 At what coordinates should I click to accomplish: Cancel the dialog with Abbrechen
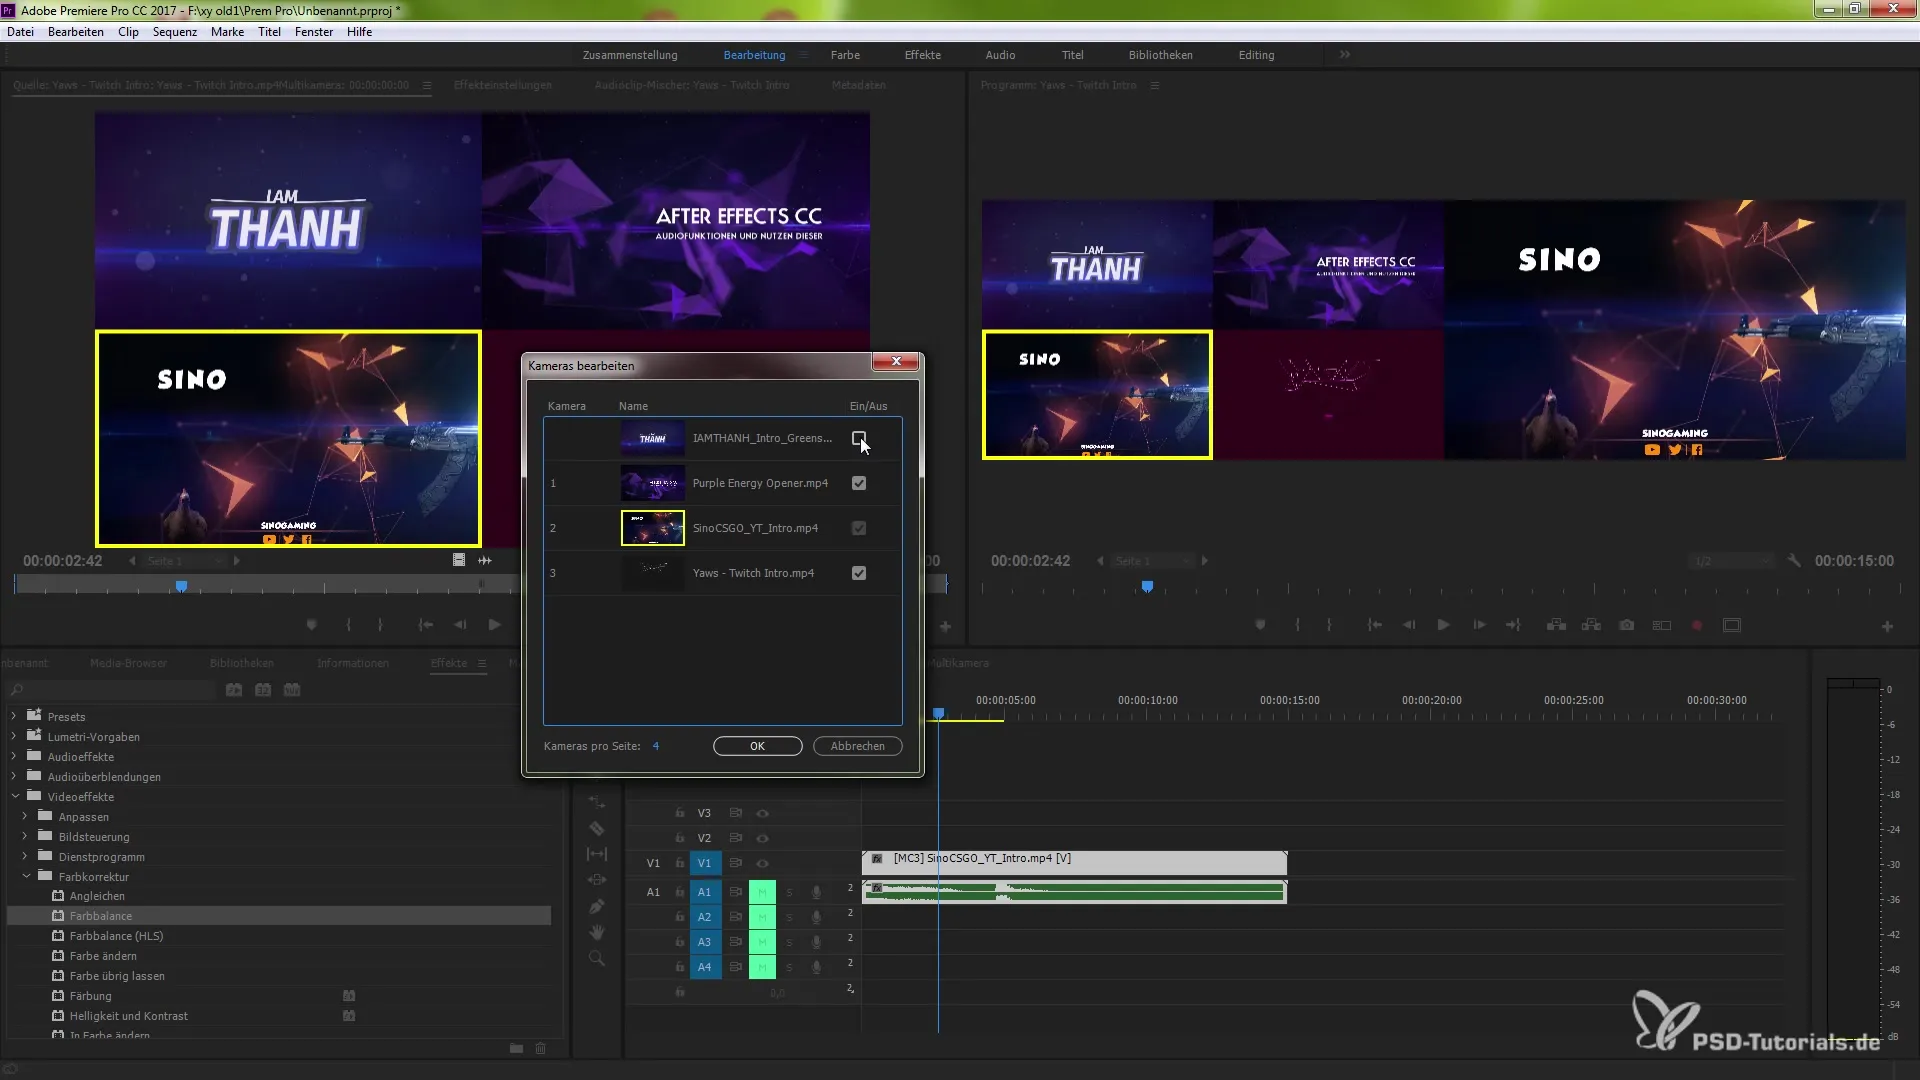857,746
